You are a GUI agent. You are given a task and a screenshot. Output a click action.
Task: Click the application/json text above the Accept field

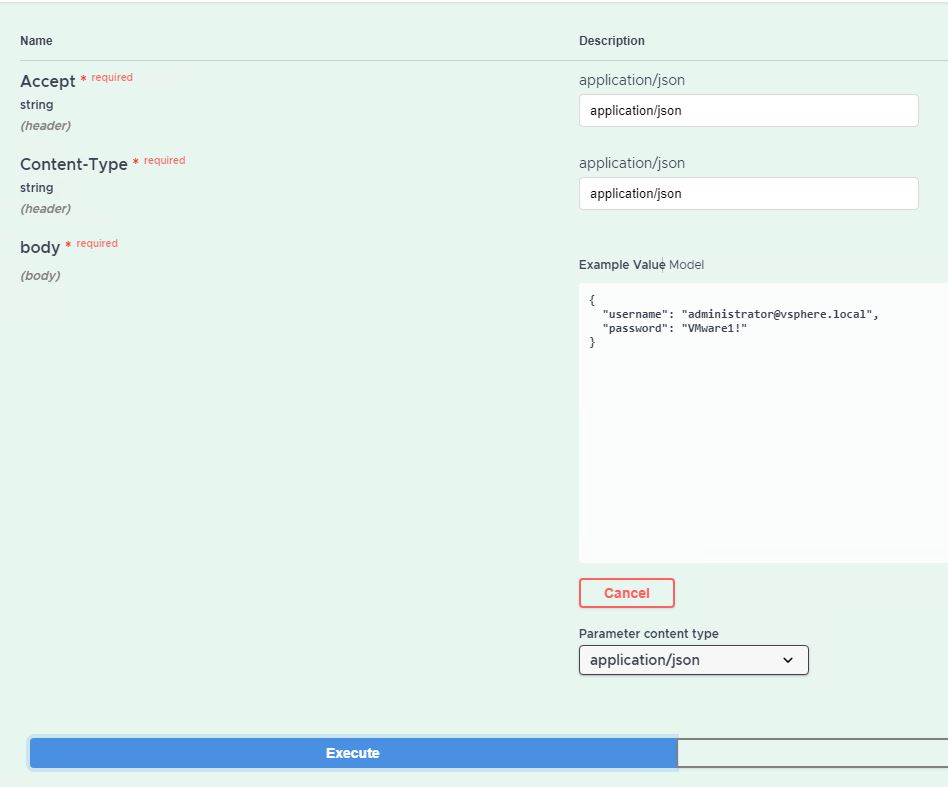pos(631,80)
